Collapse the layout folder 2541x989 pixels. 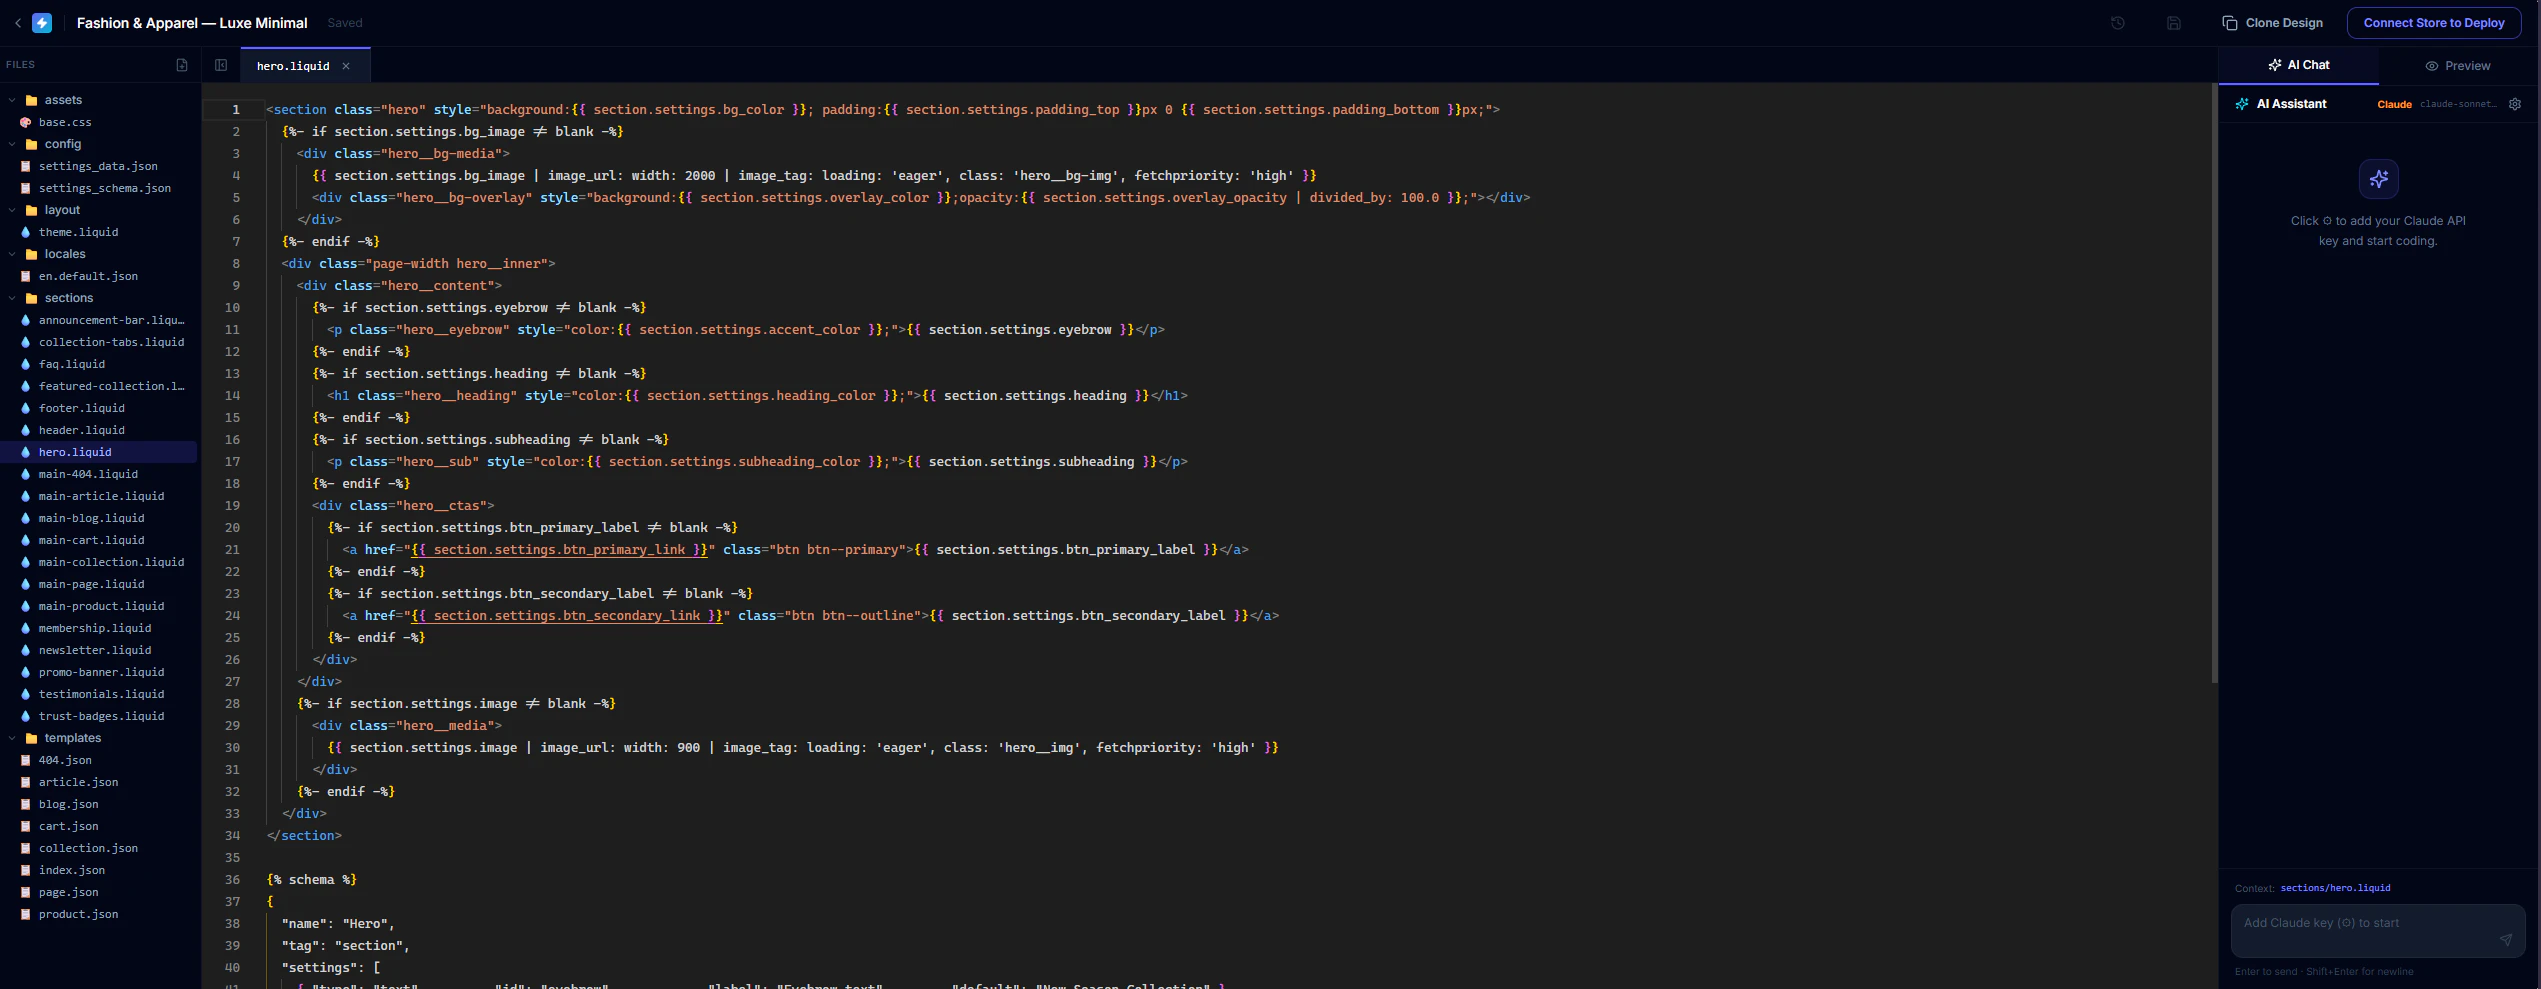click(x=12, y=210)
